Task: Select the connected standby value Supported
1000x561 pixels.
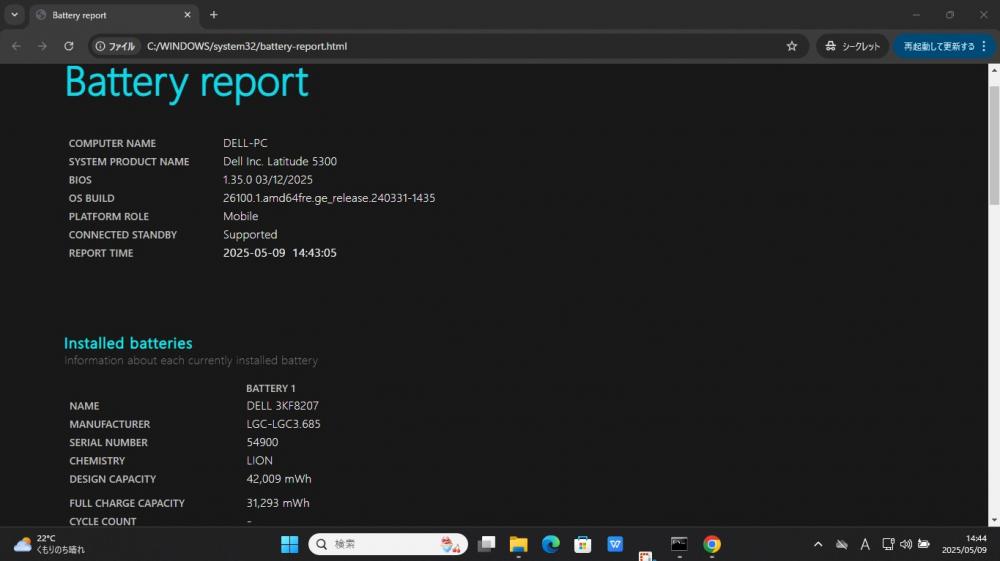Action: pyautogui.click(x=250, y=235)
